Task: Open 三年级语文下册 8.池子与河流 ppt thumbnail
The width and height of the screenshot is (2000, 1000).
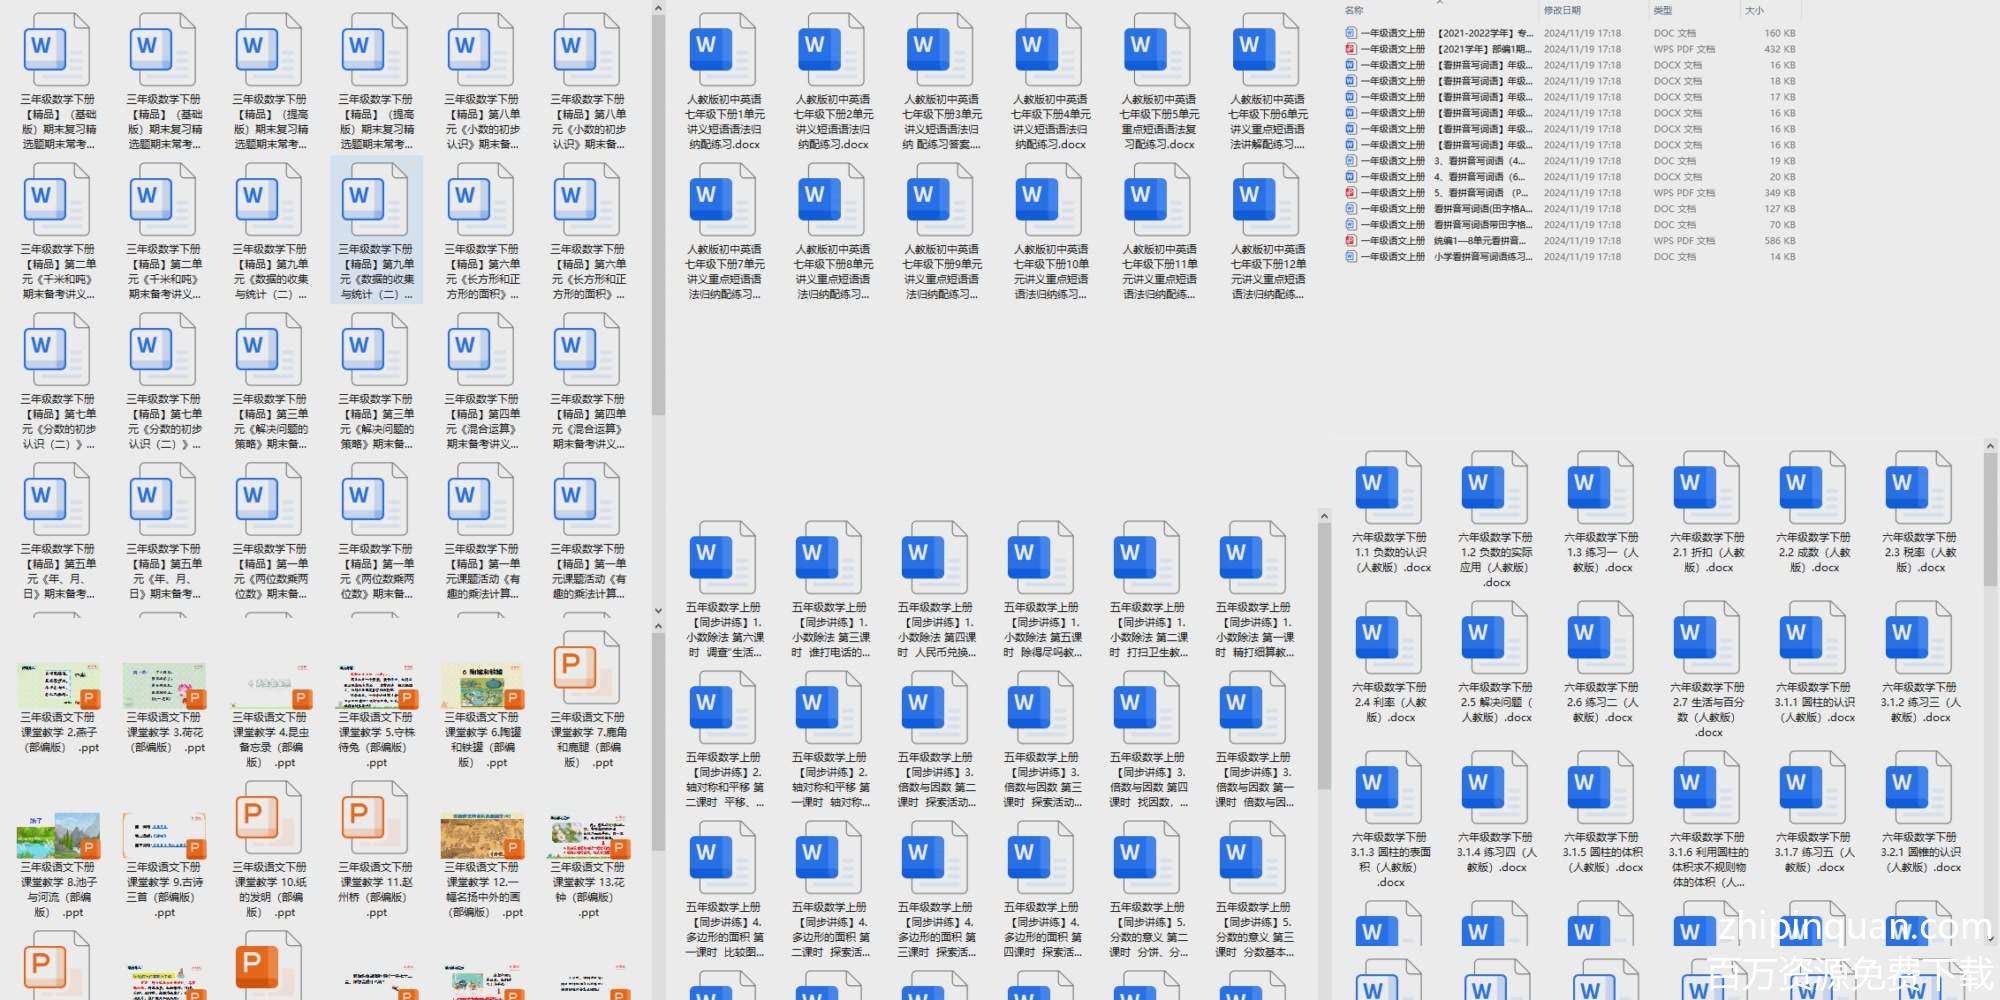Action: [58, 838]
